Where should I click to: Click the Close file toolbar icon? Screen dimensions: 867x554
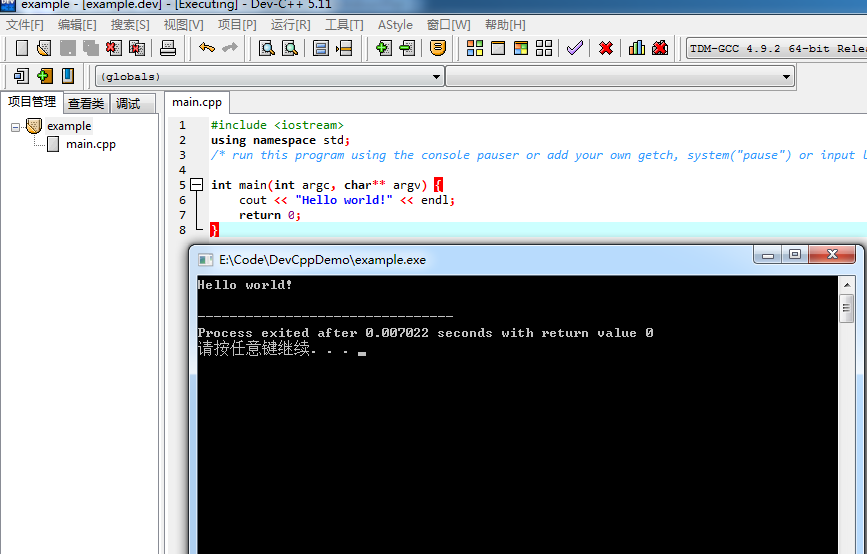[x=114, y=48]
